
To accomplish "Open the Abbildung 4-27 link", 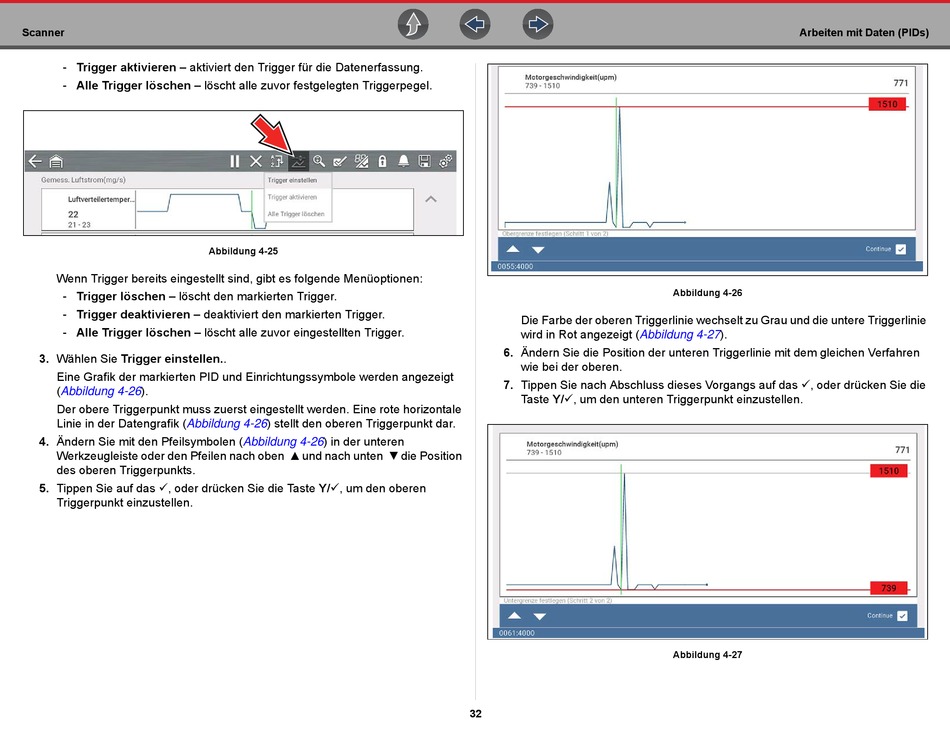I will (x=680, y=335).
